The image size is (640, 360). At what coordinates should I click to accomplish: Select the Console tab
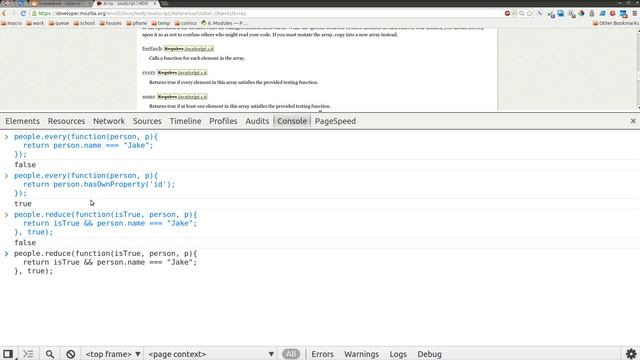coord(292,121)
